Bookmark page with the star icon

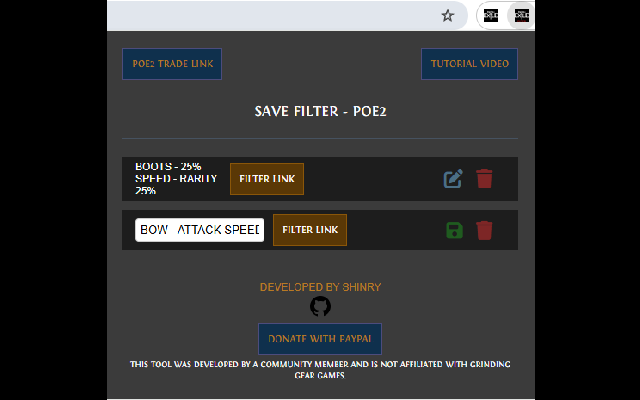(448, 16)
